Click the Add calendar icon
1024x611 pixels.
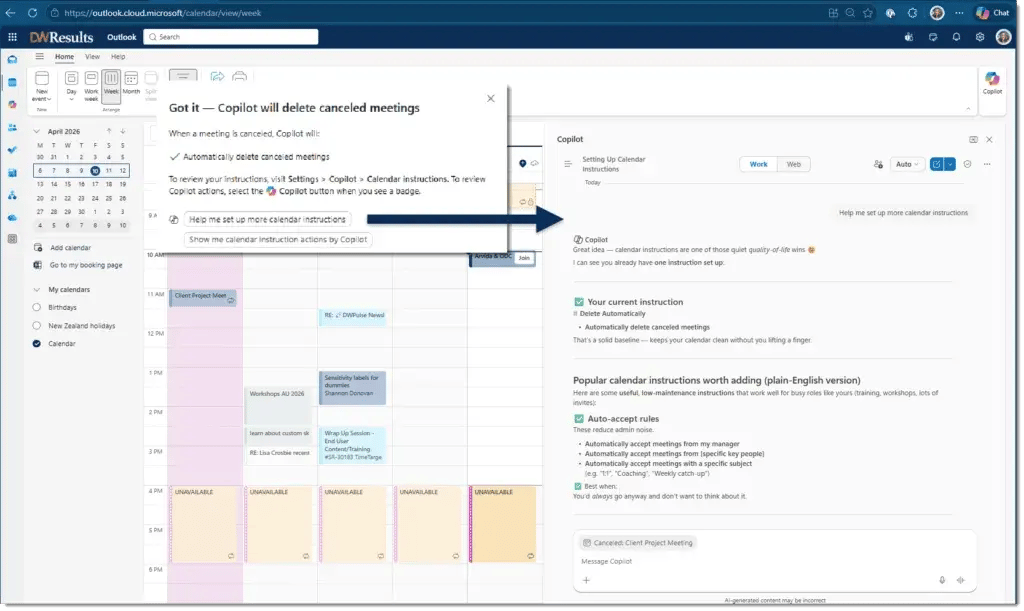pyautogui.click(x=36, y=247)
